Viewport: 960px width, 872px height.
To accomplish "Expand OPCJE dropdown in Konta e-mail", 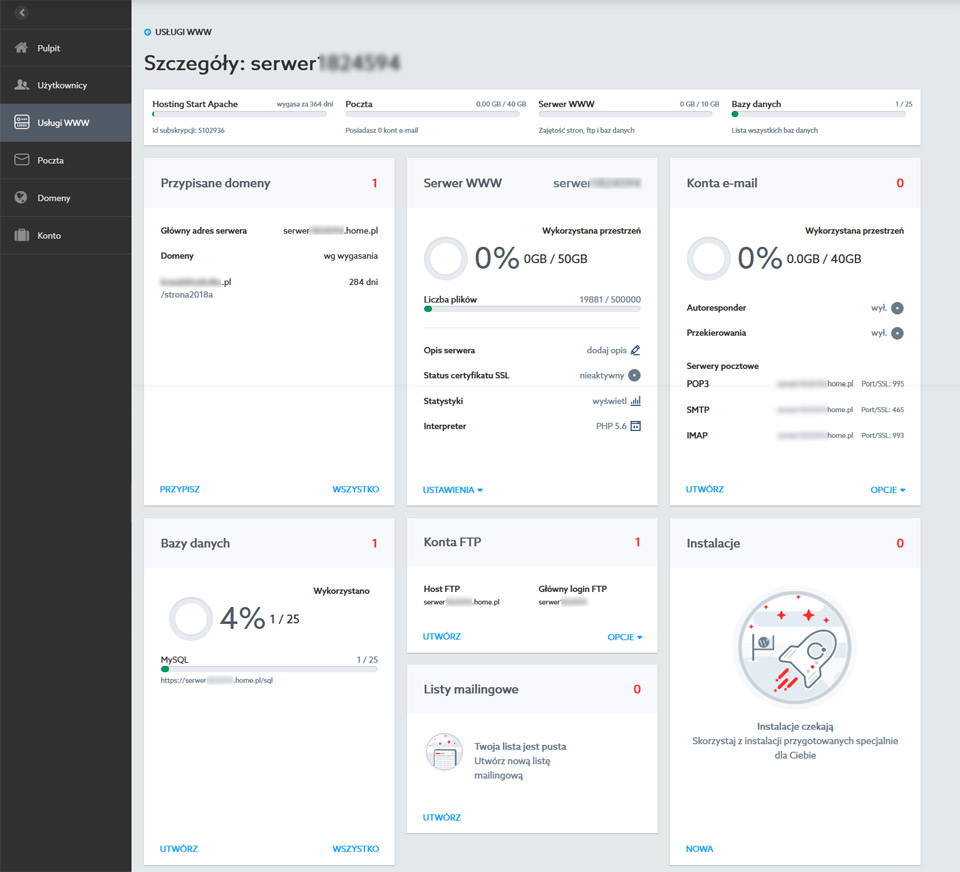I will click(x=888, y=490).
